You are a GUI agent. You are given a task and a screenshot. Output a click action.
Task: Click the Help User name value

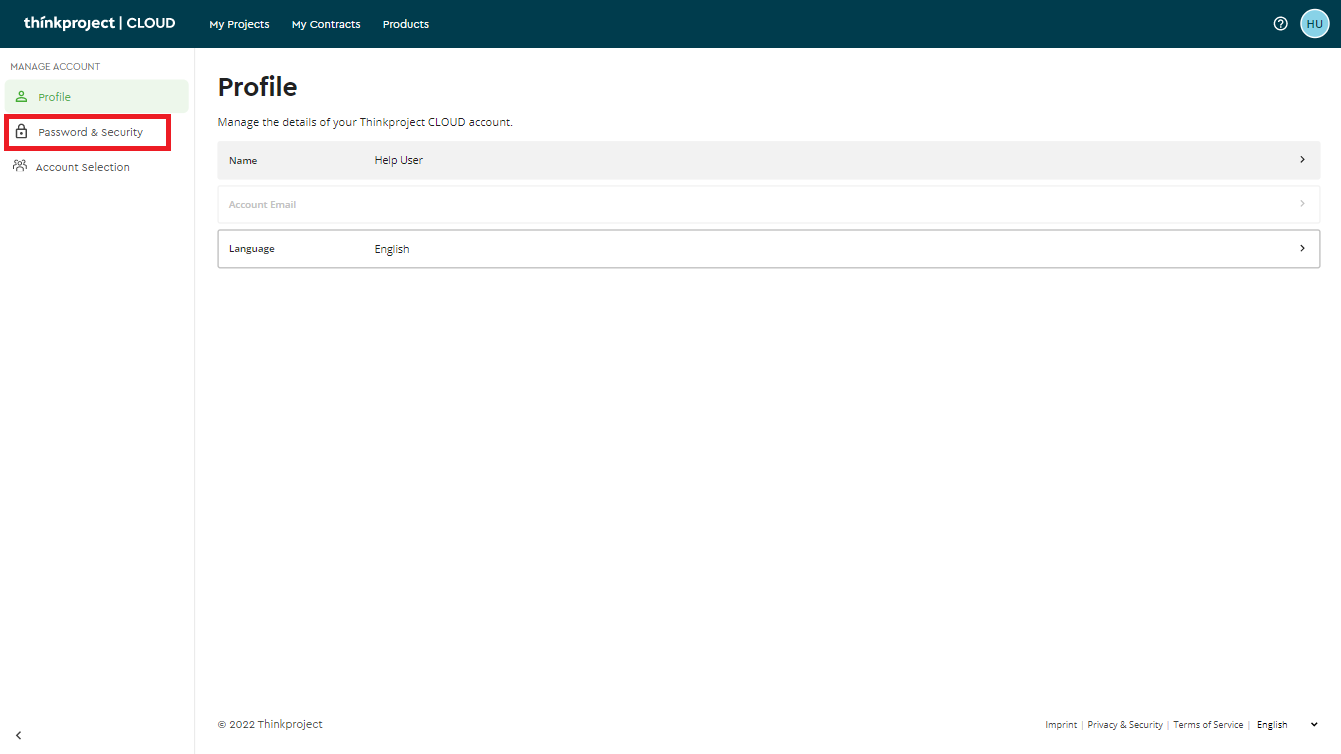click(x=398, y=160)
